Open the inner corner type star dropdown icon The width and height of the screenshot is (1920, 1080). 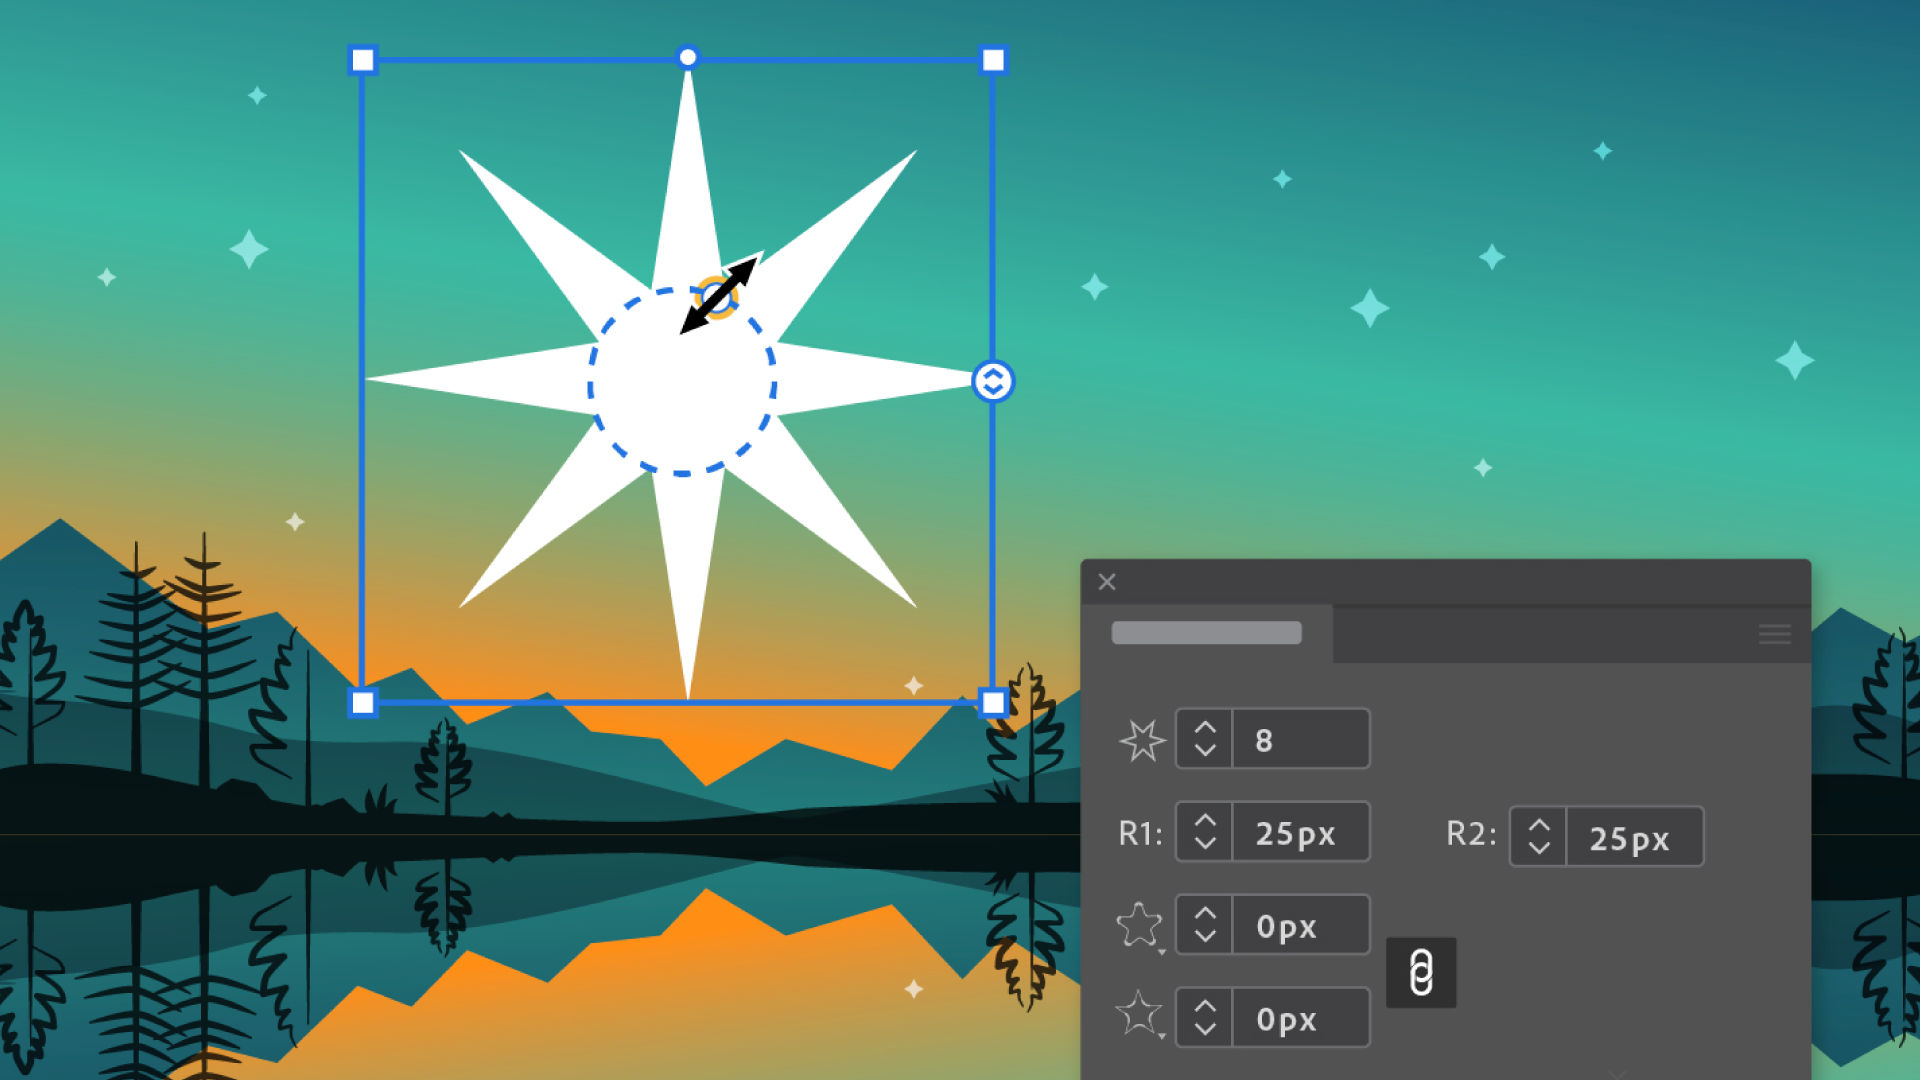pyautogui.click(x=1140, y=1016)
